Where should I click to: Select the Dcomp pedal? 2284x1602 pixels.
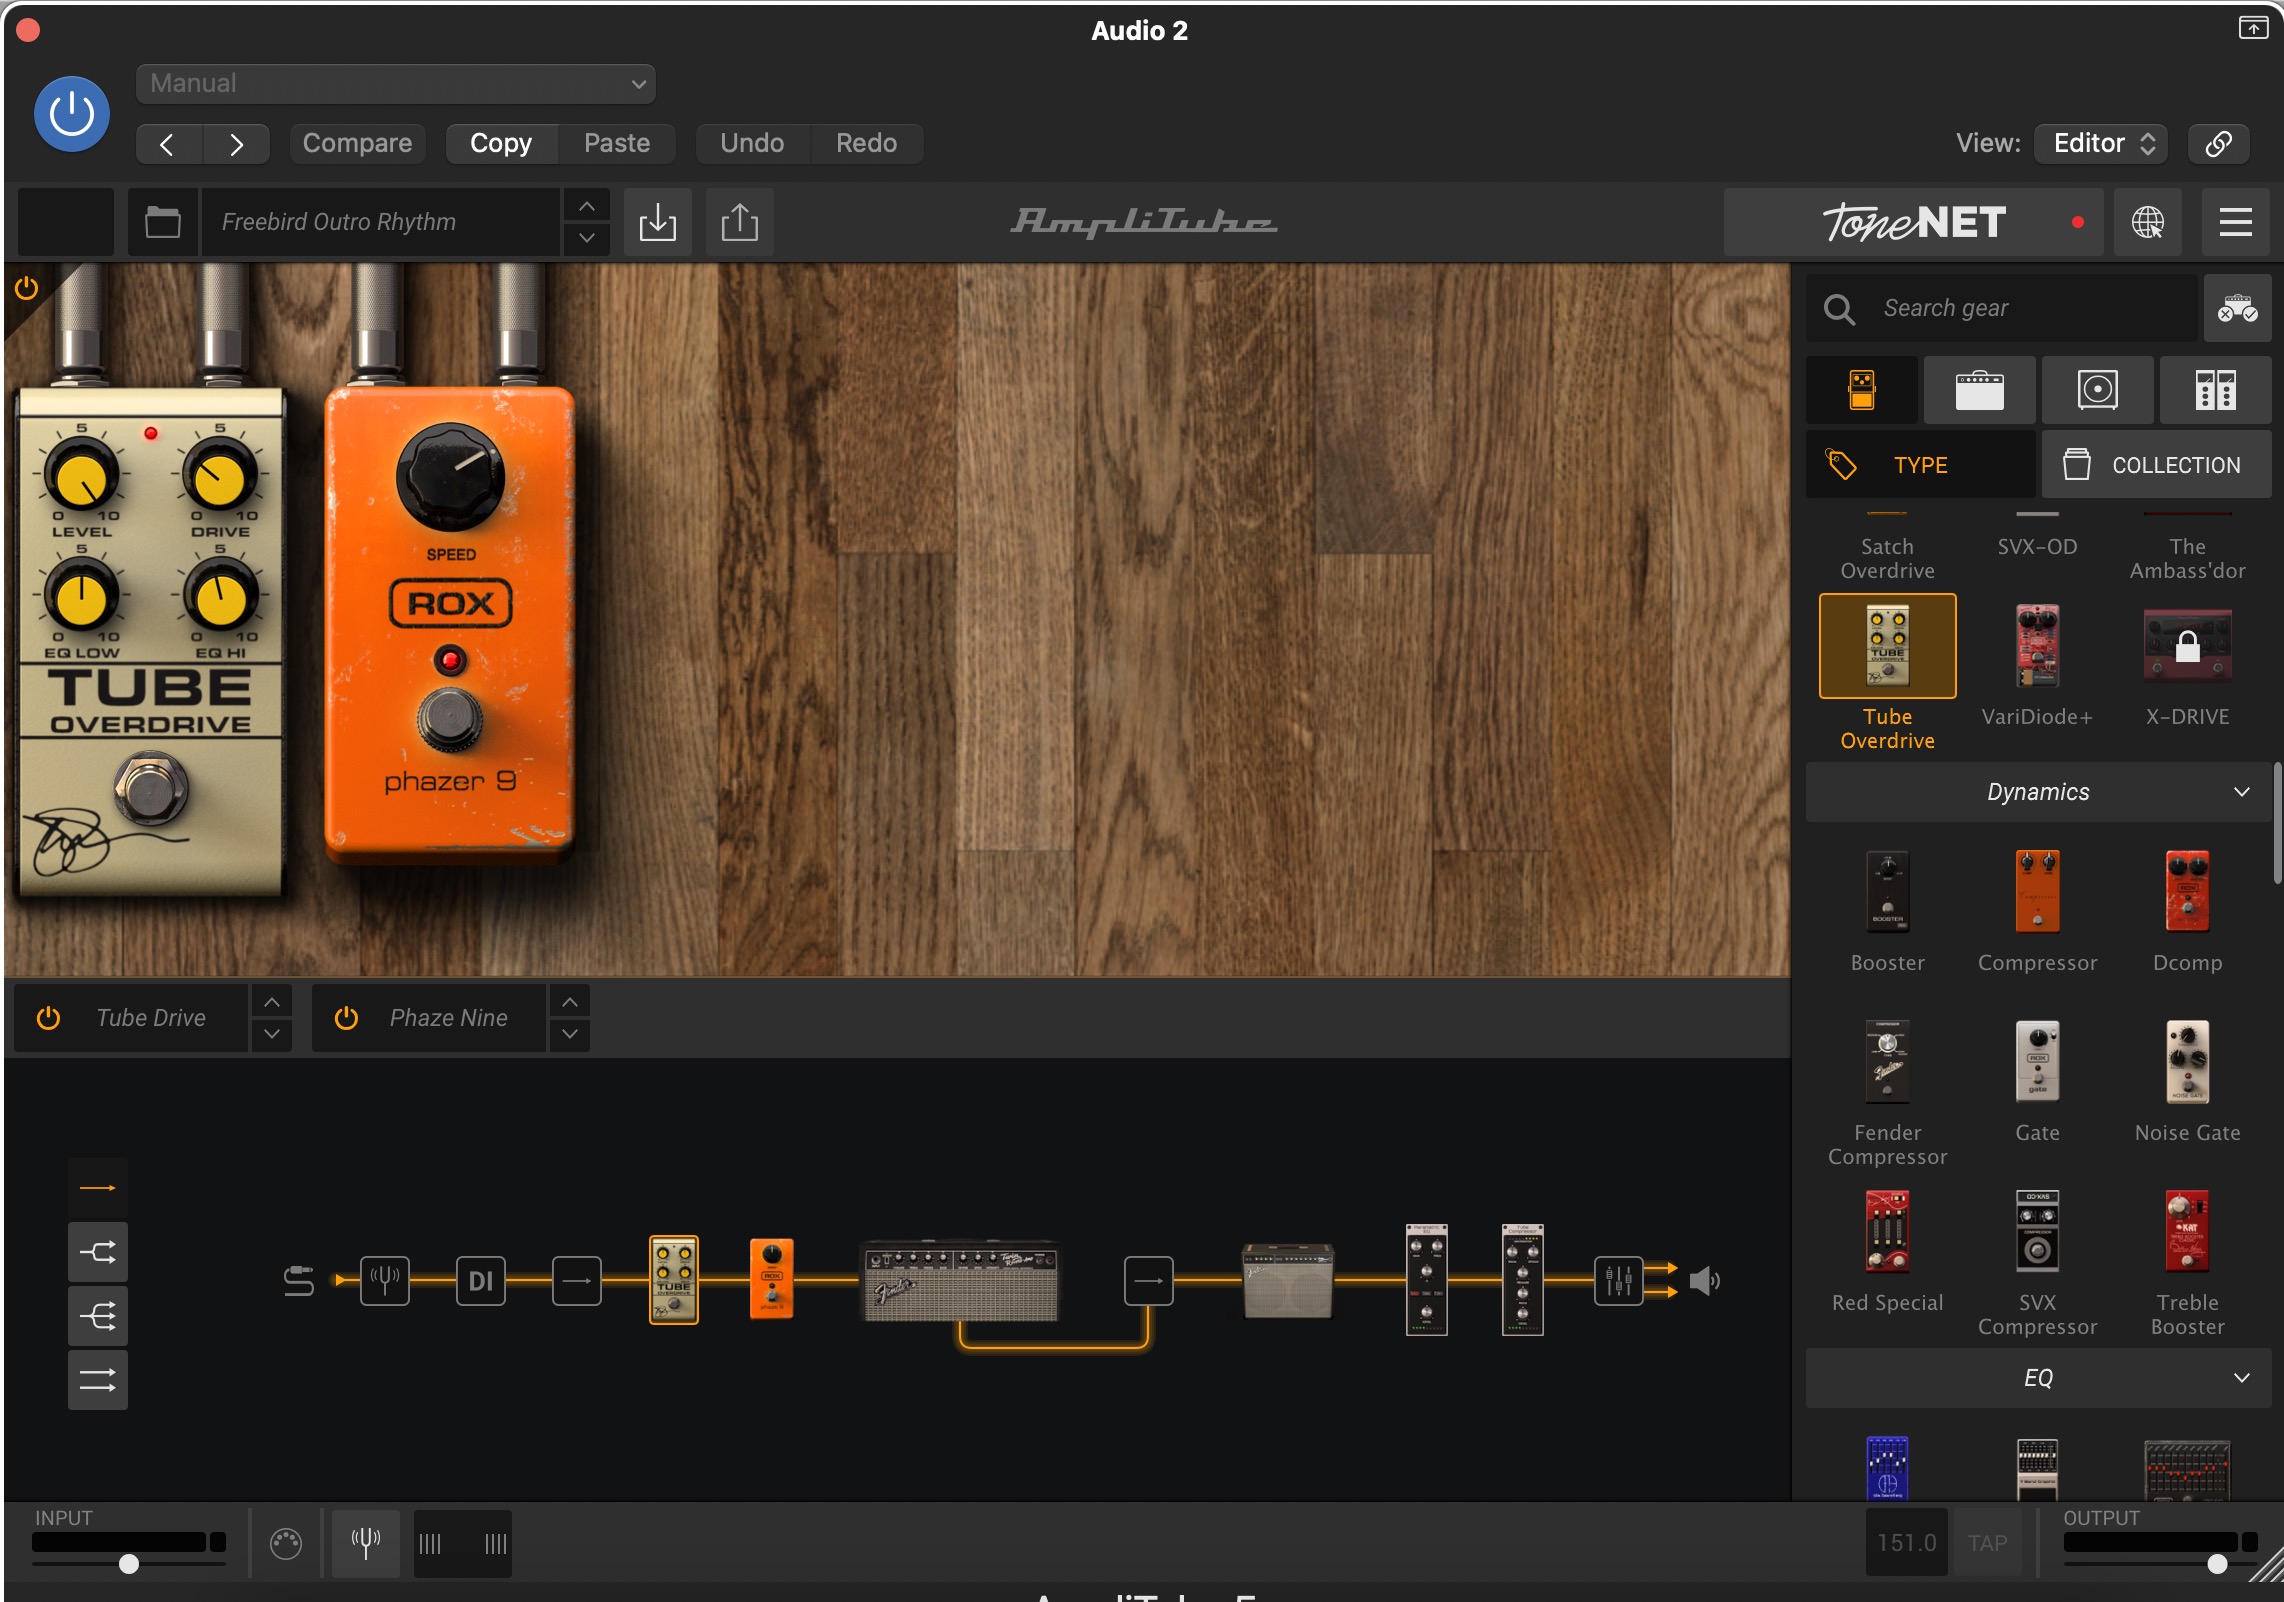2188,892
